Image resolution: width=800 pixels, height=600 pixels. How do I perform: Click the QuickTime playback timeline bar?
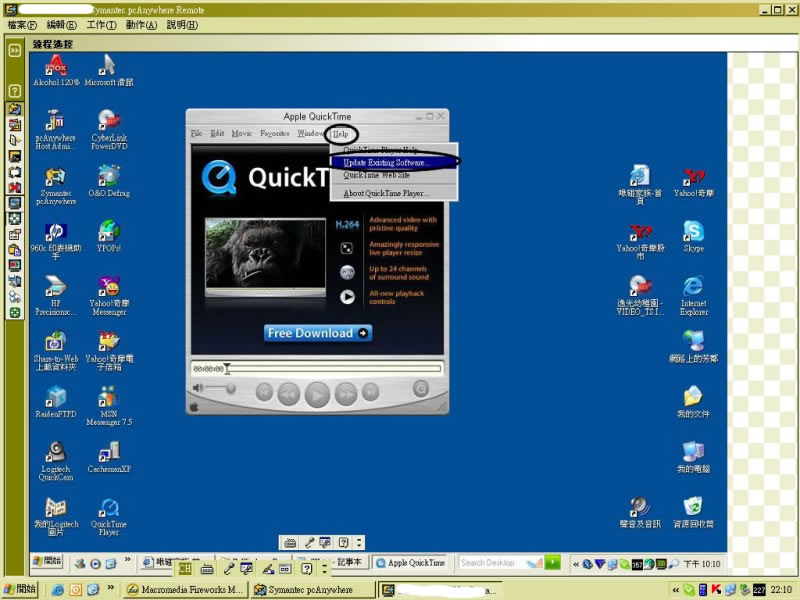(335, 368)
